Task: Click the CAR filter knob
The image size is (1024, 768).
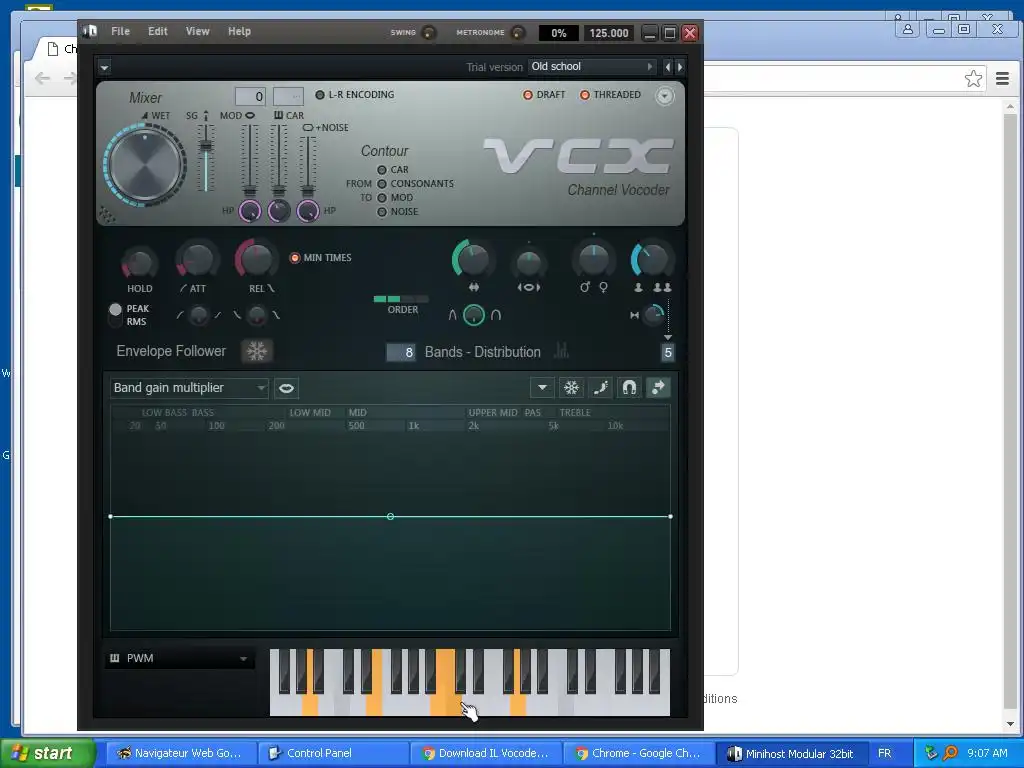Action: click(279, 211)
